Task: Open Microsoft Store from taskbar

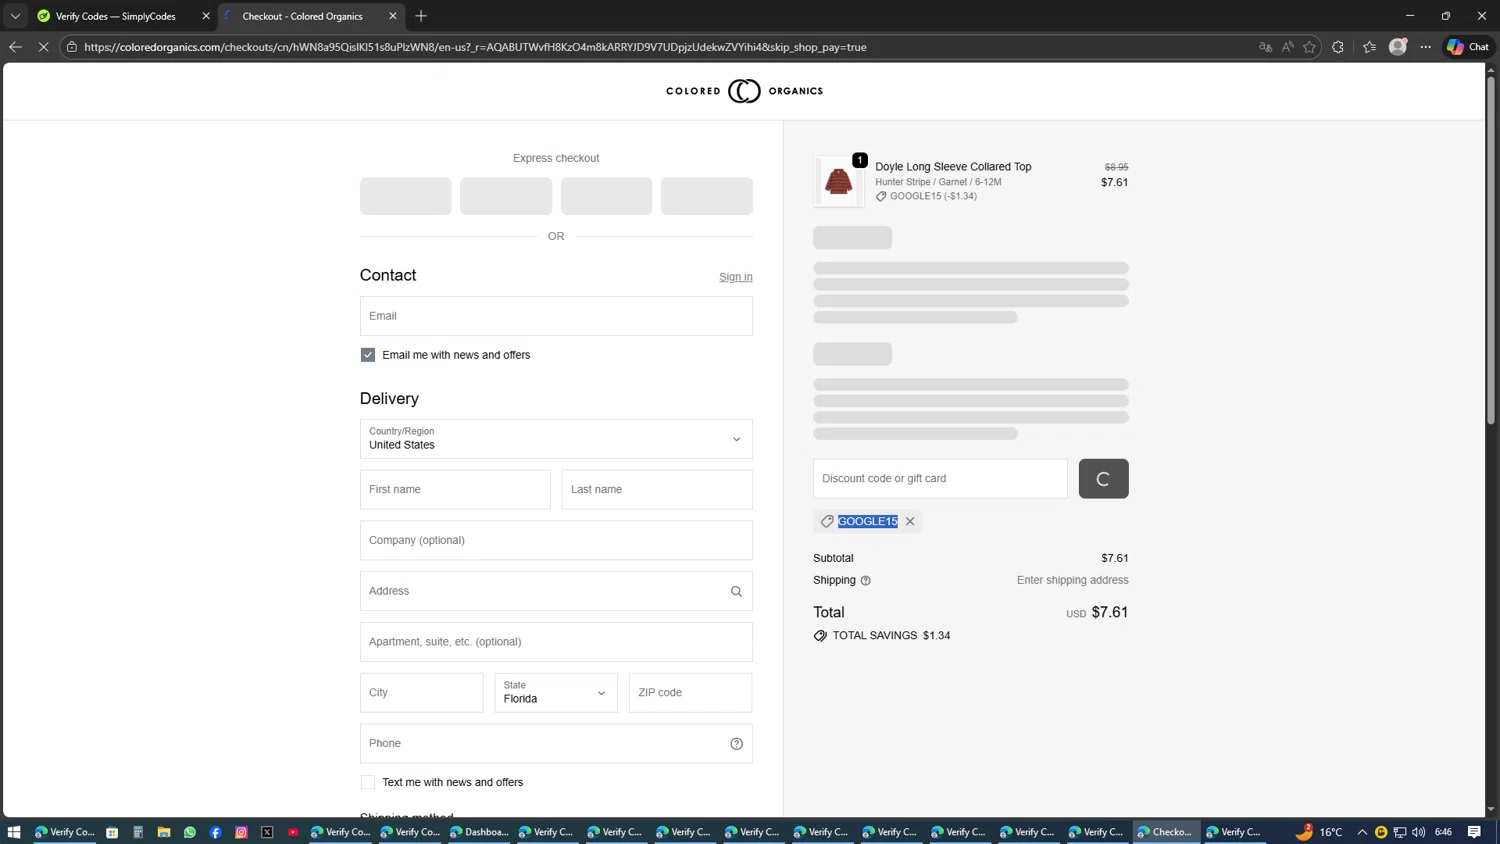Action: click(x=112, y=832)
